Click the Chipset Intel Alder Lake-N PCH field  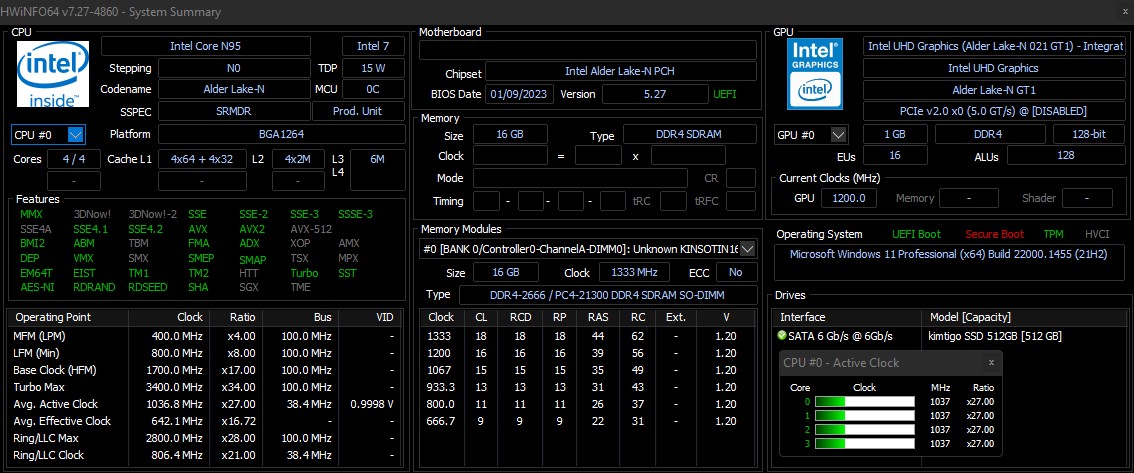pyautogui.click(x=621, y=72)
